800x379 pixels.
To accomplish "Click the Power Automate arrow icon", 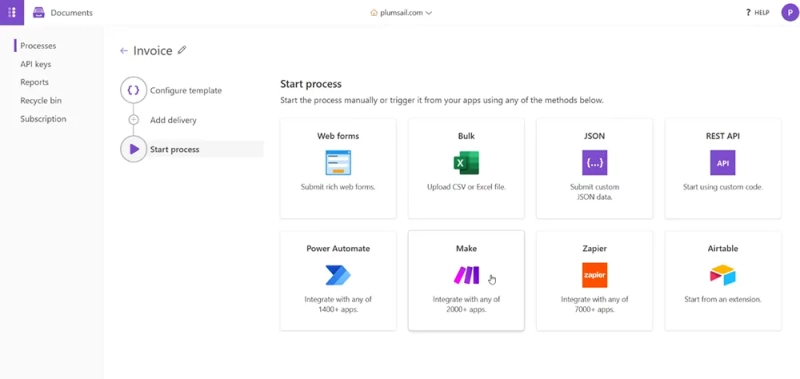I will click(338, 275).
